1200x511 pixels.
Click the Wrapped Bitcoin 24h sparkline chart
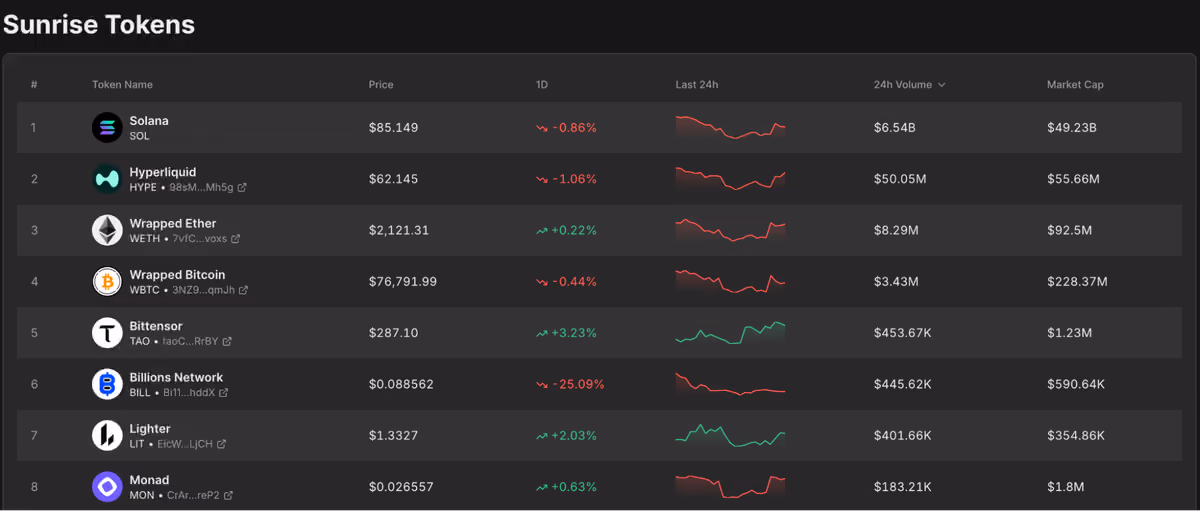pyautogui.click(x=730, y=281)
